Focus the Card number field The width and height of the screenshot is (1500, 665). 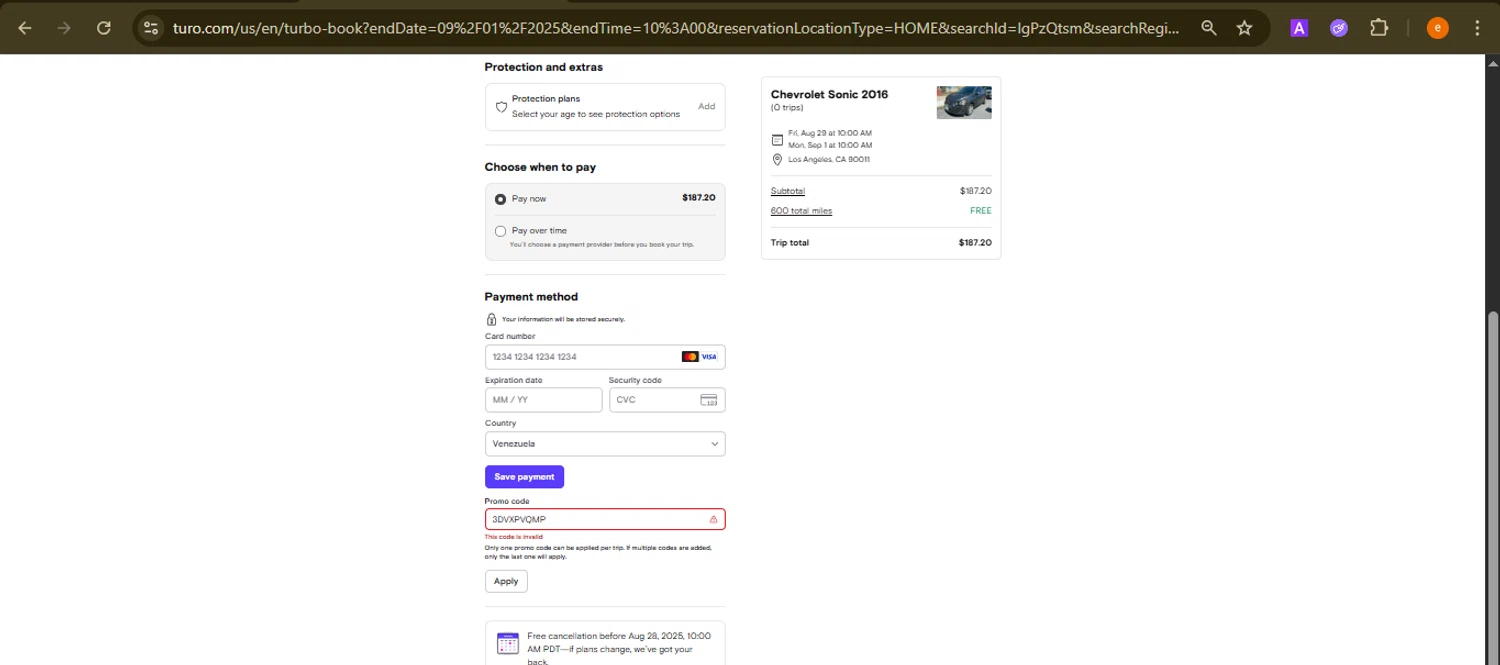click(605, 357)
